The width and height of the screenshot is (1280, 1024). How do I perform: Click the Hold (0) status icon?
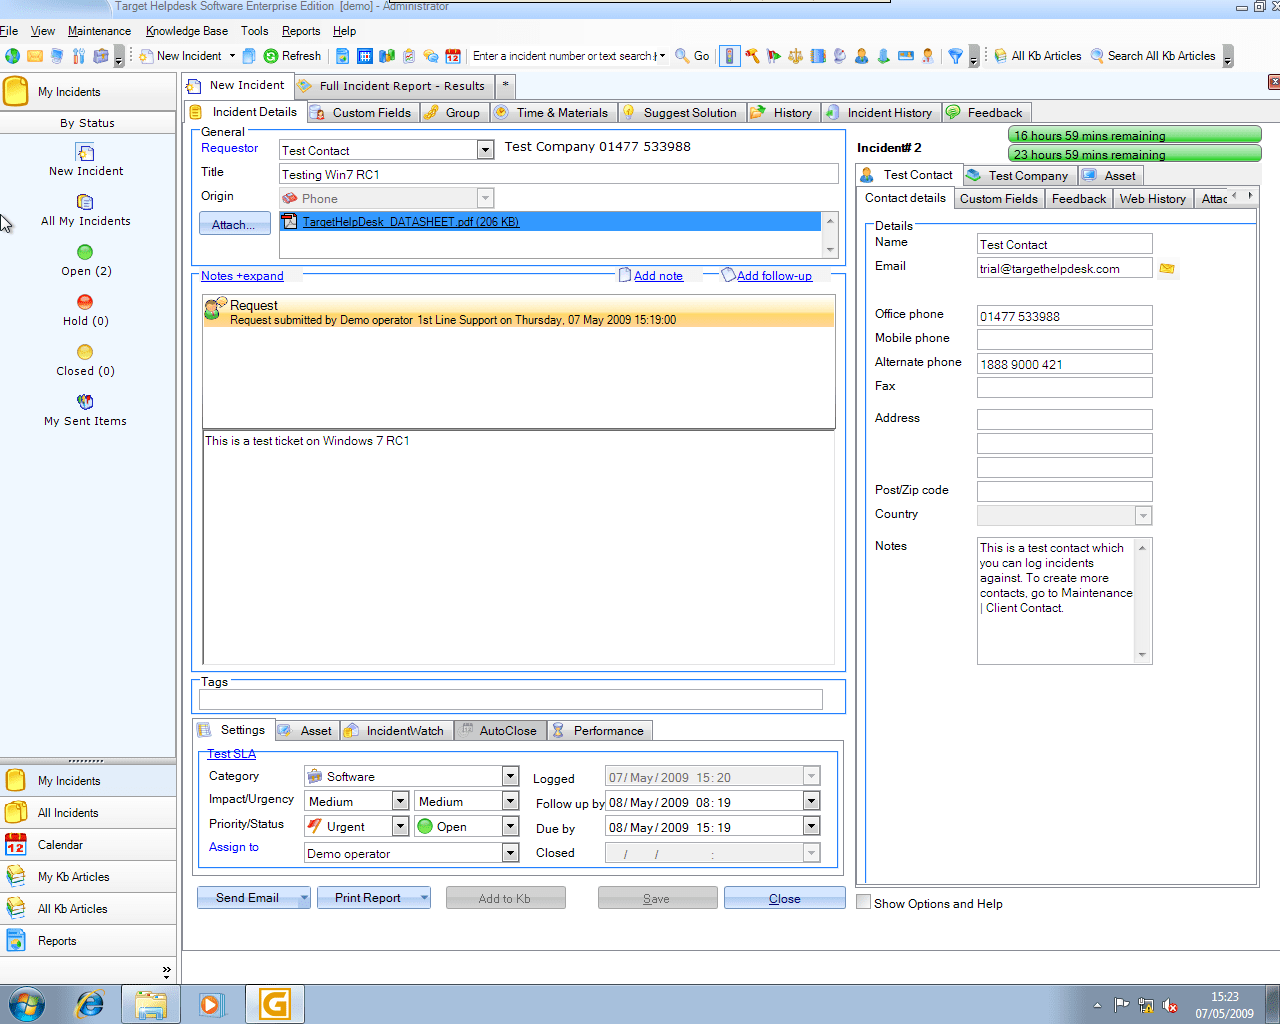pos(85,311)
